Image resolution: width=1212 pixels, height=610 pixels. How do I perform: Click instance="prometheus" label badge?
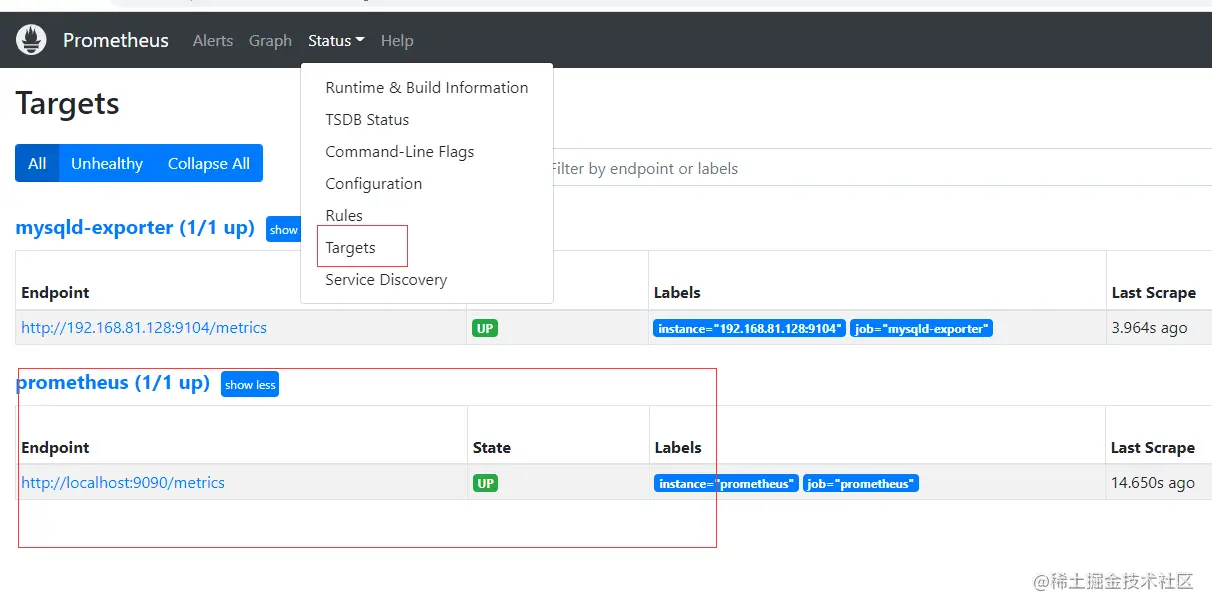click(x=727, y=483)
